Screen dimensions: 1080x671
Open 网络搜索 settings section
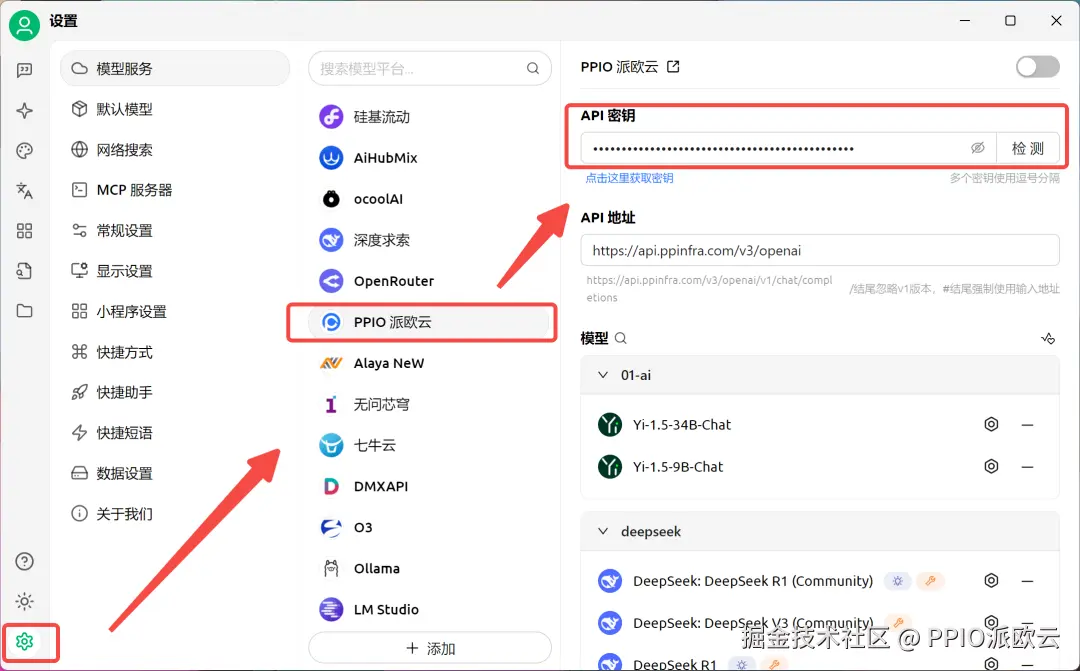[175, 149]
